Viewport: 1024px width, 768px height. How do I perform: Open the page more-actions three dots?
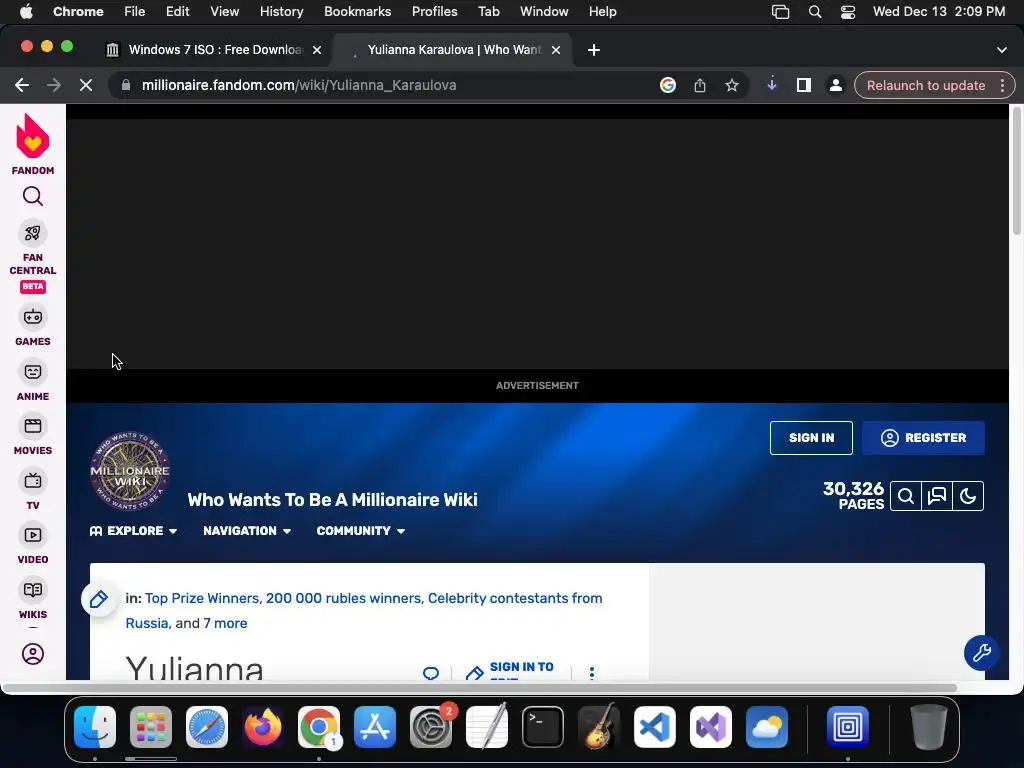(592, 673)
